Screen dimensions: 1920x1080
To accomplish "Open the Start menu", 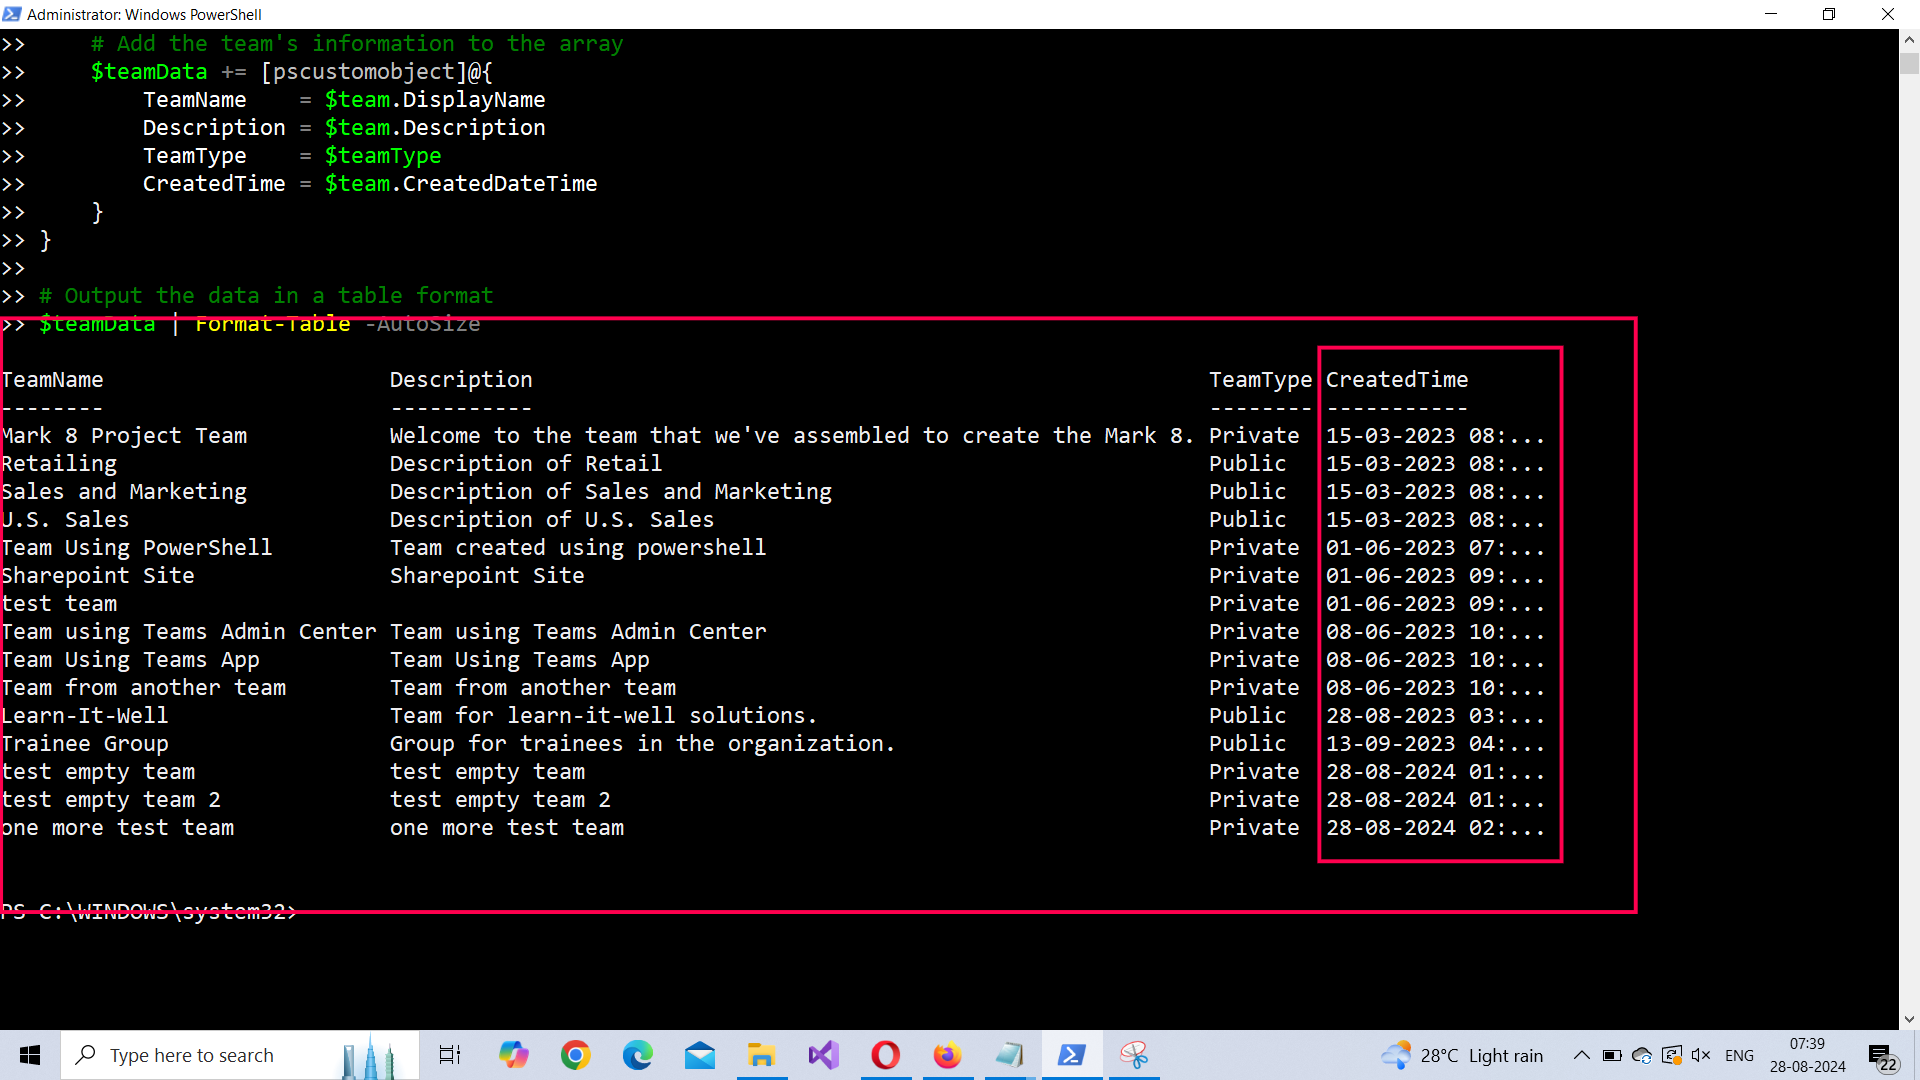I will pyautogui.click(x=29, y=1055).
